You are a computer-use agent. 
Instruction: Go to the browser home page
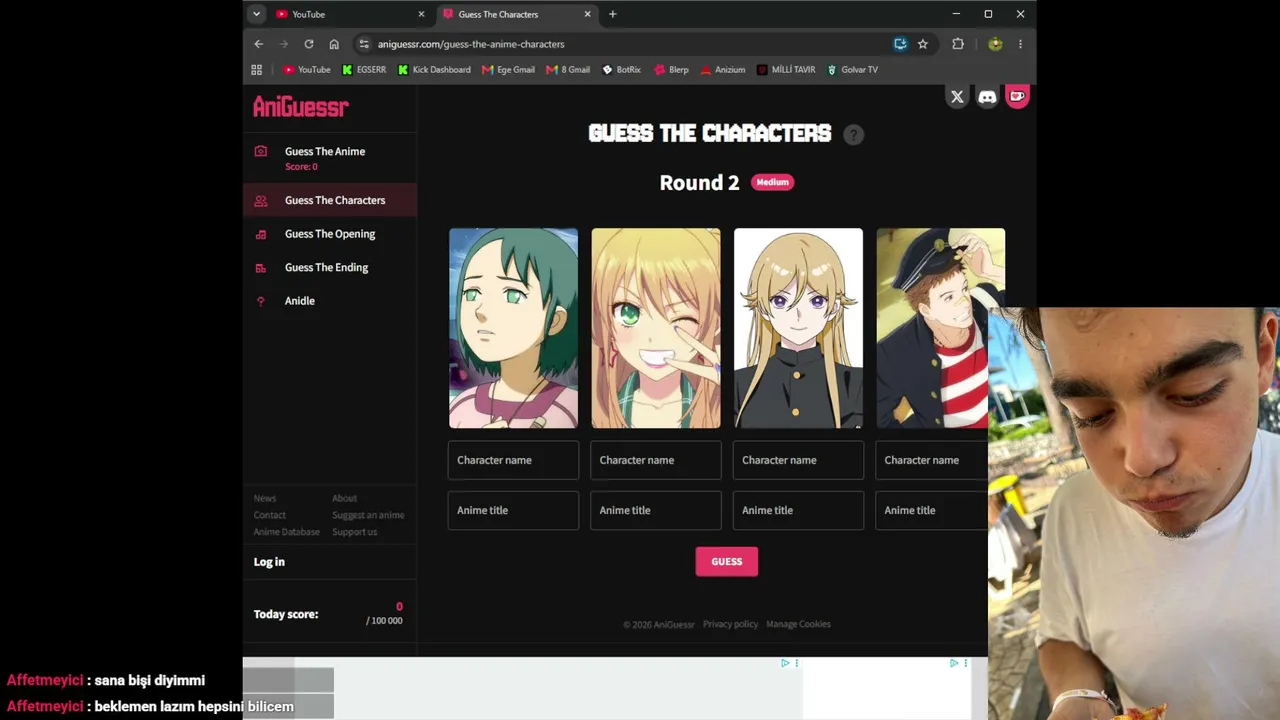tap(334, 44)
